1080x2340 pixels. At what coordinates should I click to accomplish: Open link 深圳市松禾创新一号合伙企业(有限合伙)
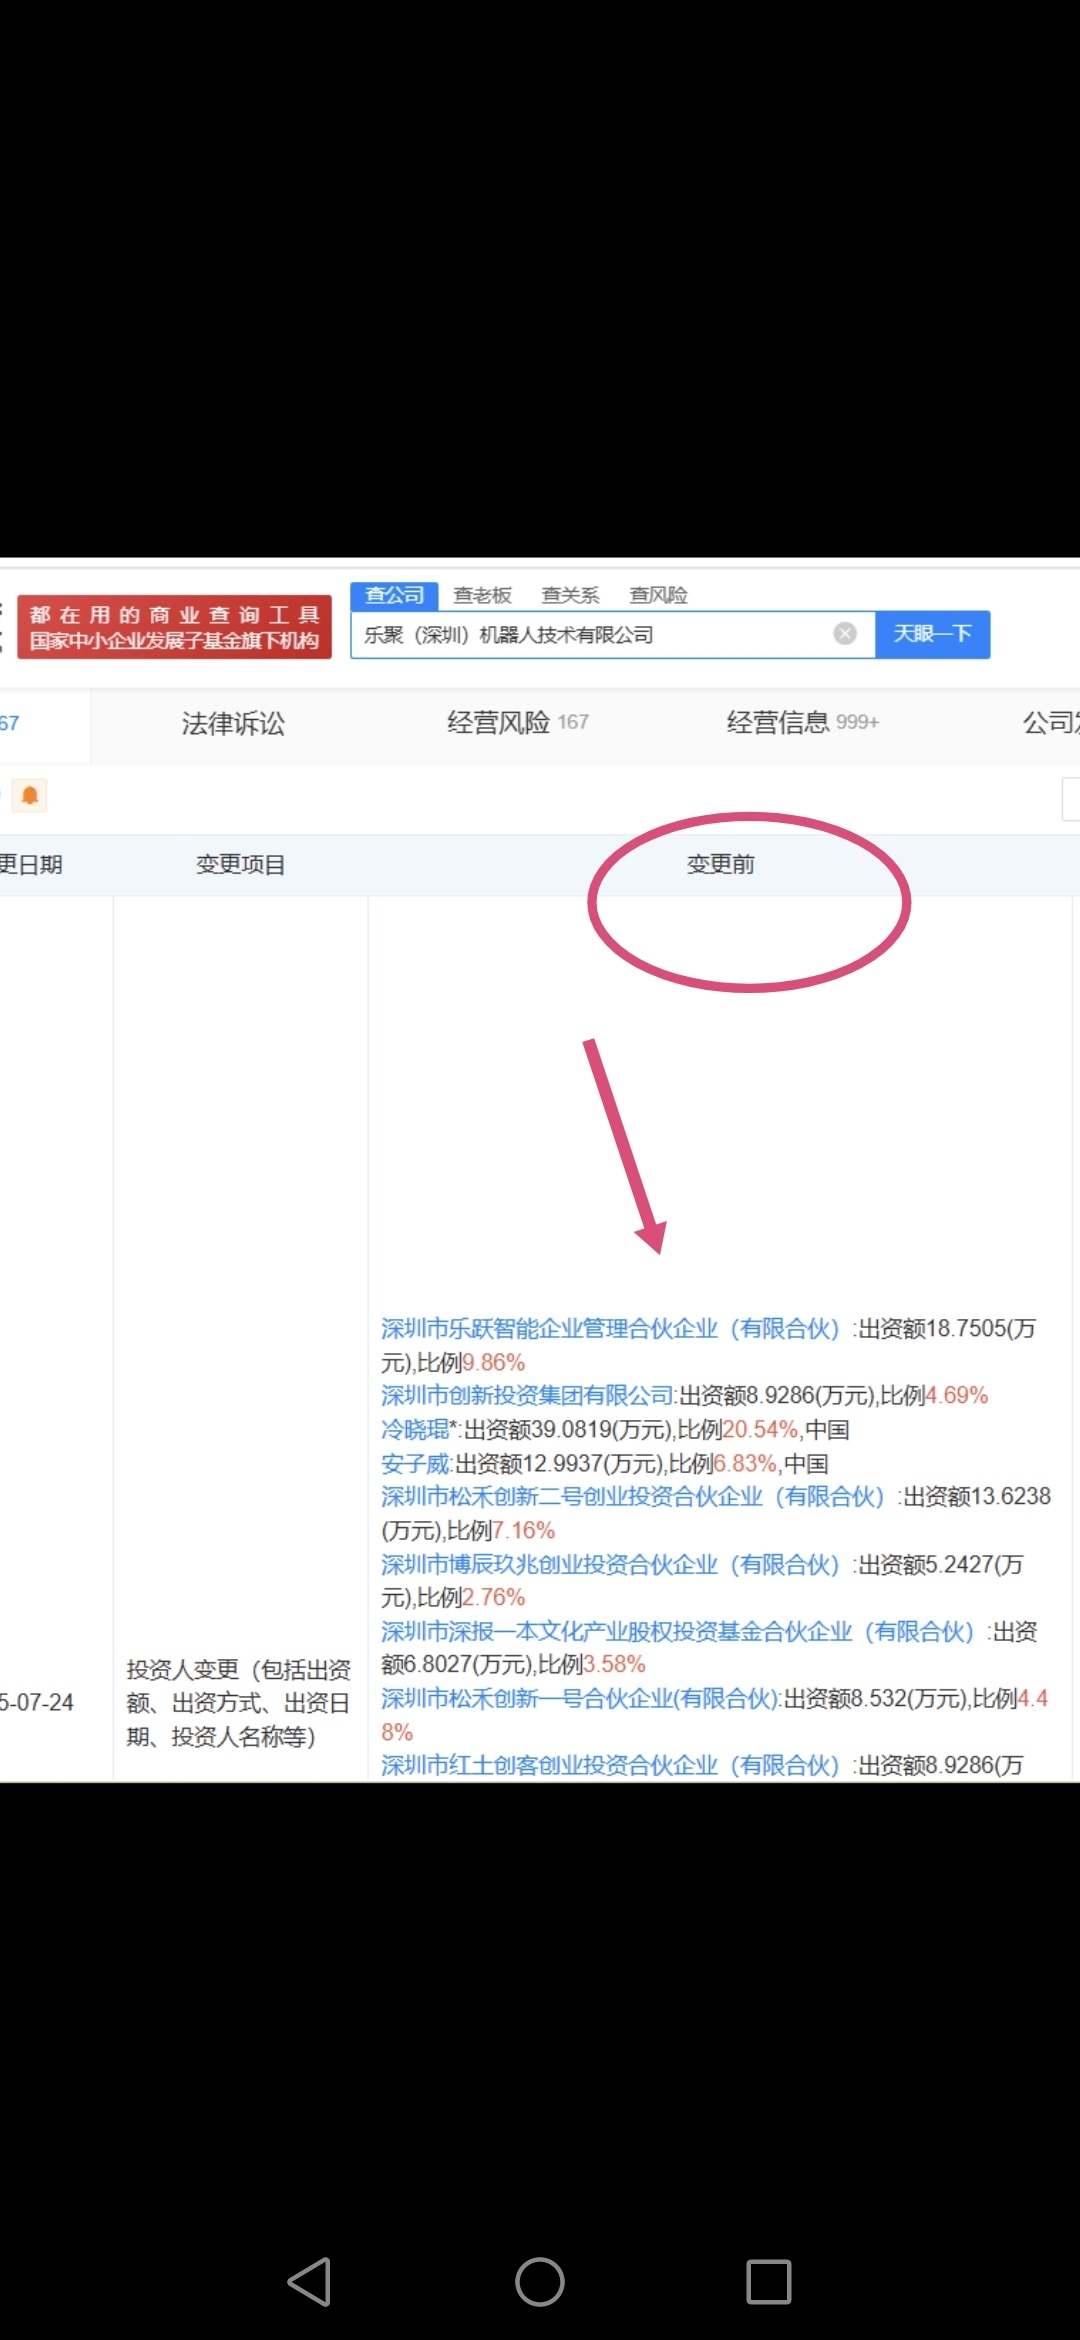tap(580, 1698)
